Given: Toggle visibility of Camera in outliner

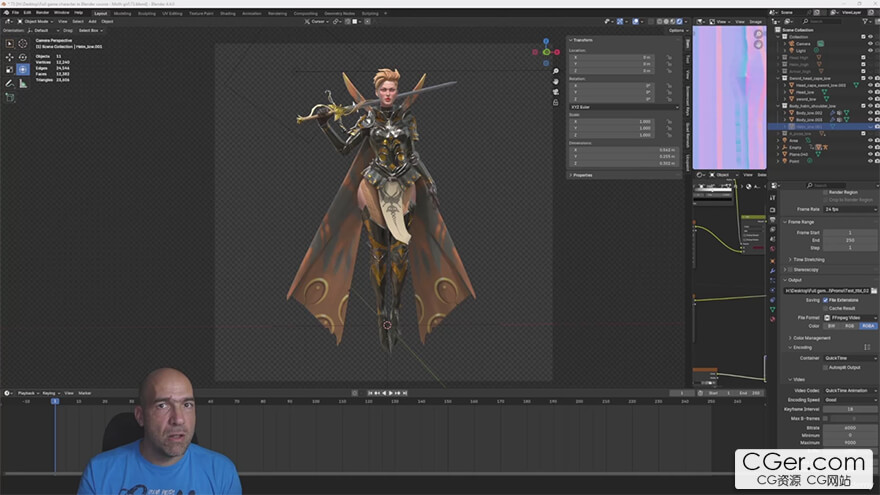Looking at the screenshot, I should 870,43.
